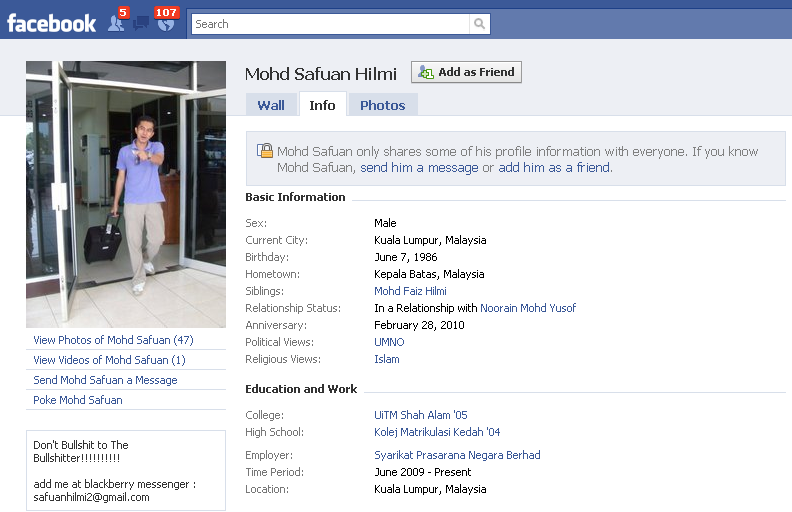This screenshot has width=792, height=512.
Task: Open UiTM Shah Alam '05 link
Action: 421,415
